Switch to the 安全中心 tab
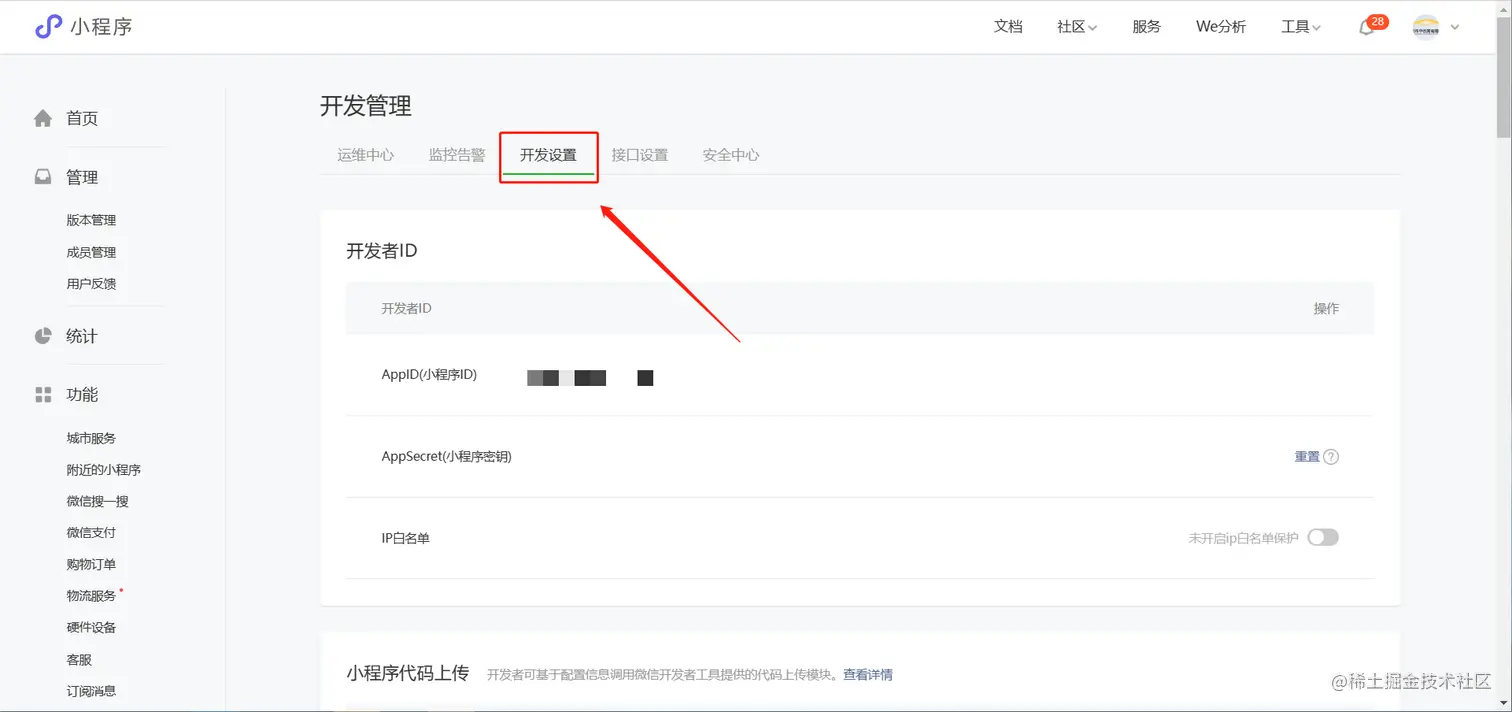1512x712 pixels. point(731,155)
